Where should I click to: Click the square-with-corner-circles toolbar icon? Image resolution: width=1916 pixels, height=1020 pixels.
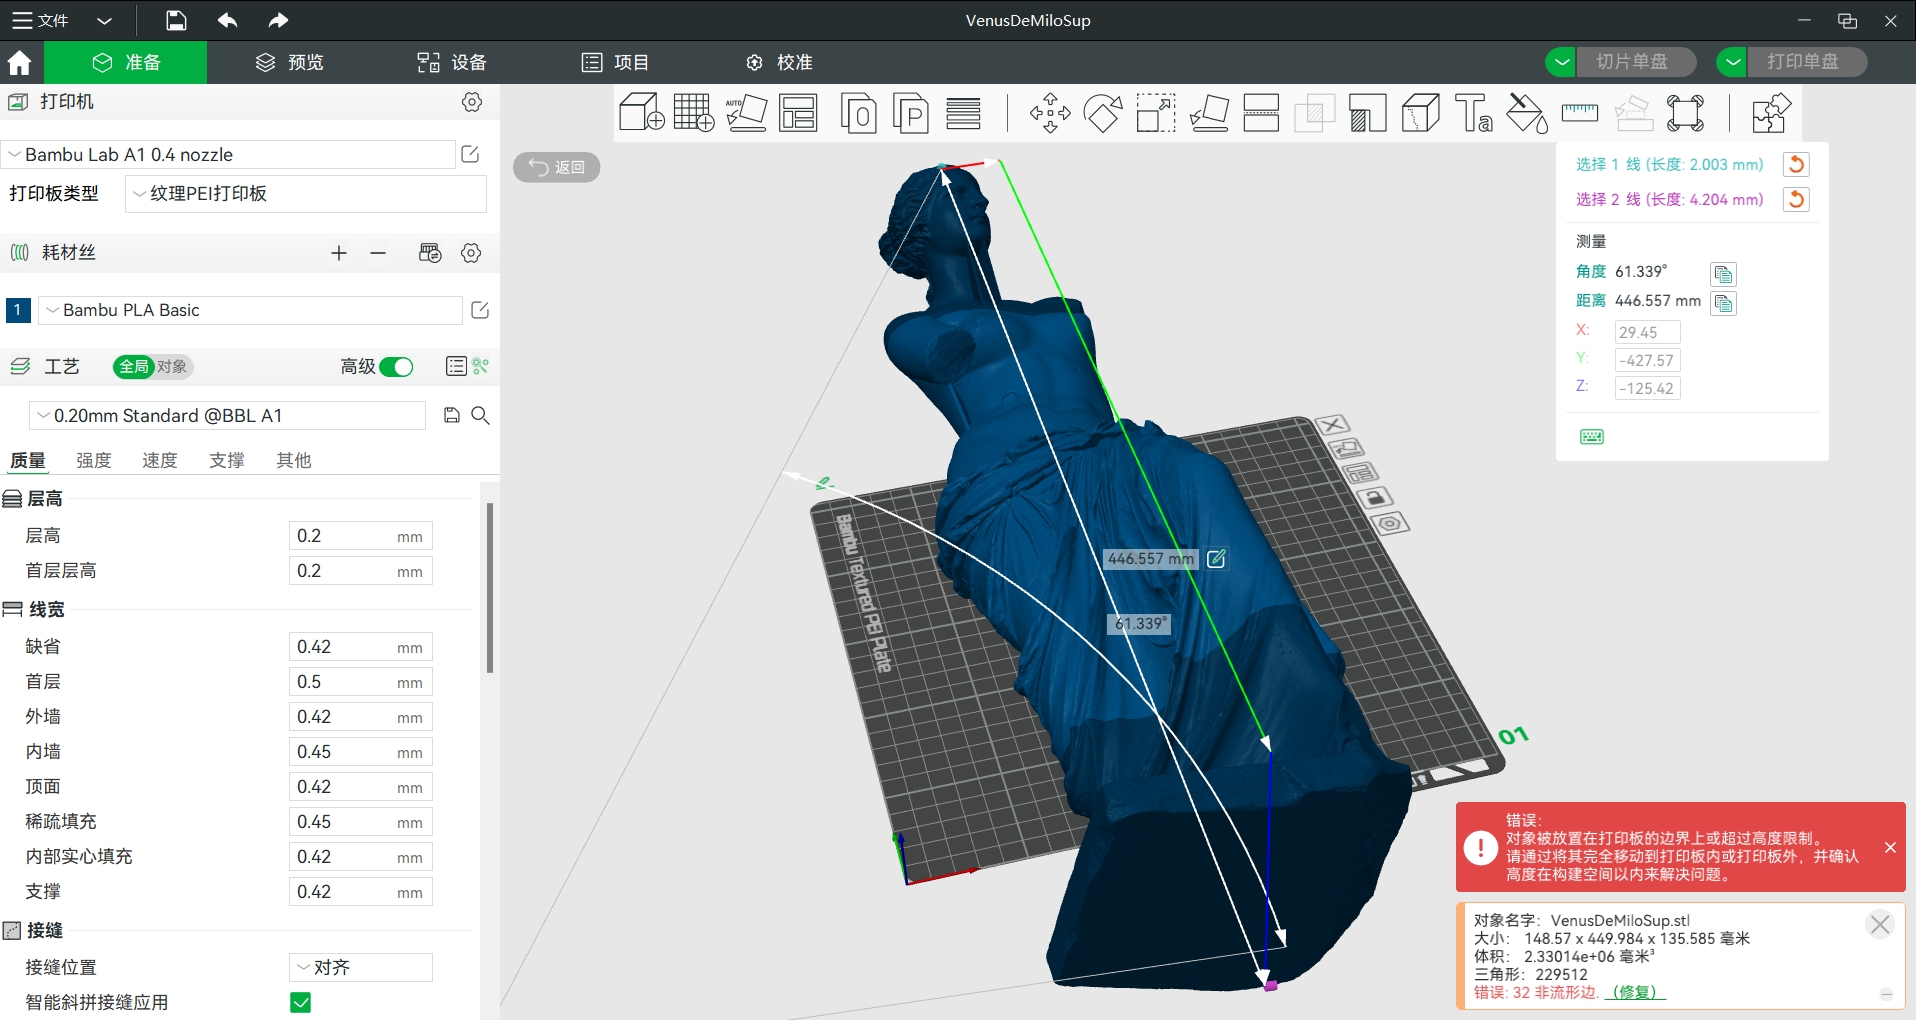point(1686,112)
